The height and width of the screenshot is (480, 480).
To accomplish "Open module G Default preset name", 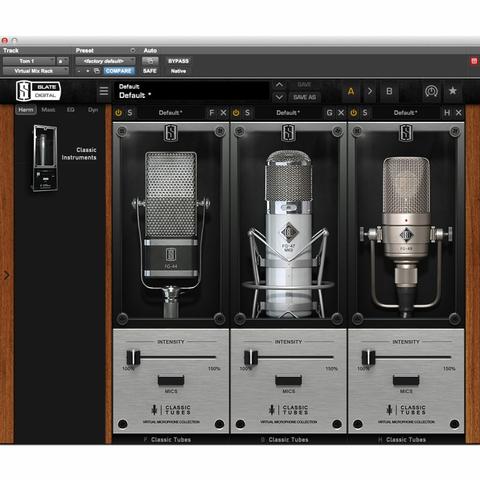I will click(x=288, y=113).
